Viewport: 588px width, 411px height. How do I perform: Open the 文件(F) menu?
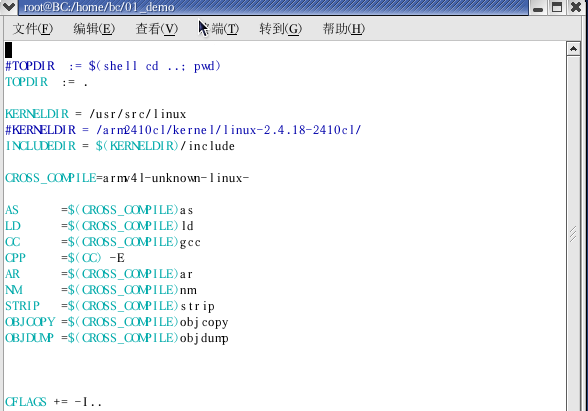[33, 29]
